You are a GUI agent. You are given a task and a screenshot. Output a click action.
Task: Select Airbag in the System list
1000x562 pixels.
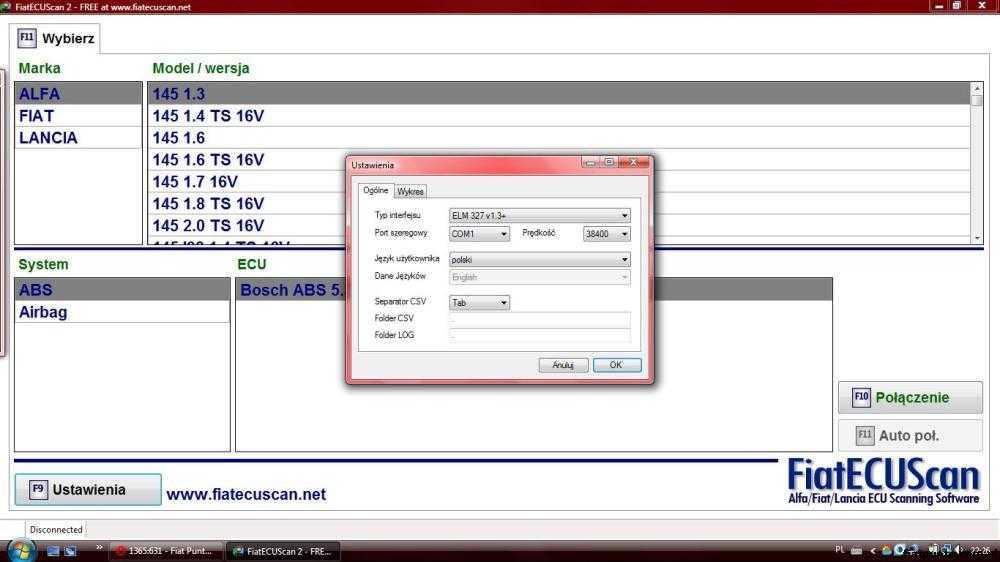click(x=122, y=312)
